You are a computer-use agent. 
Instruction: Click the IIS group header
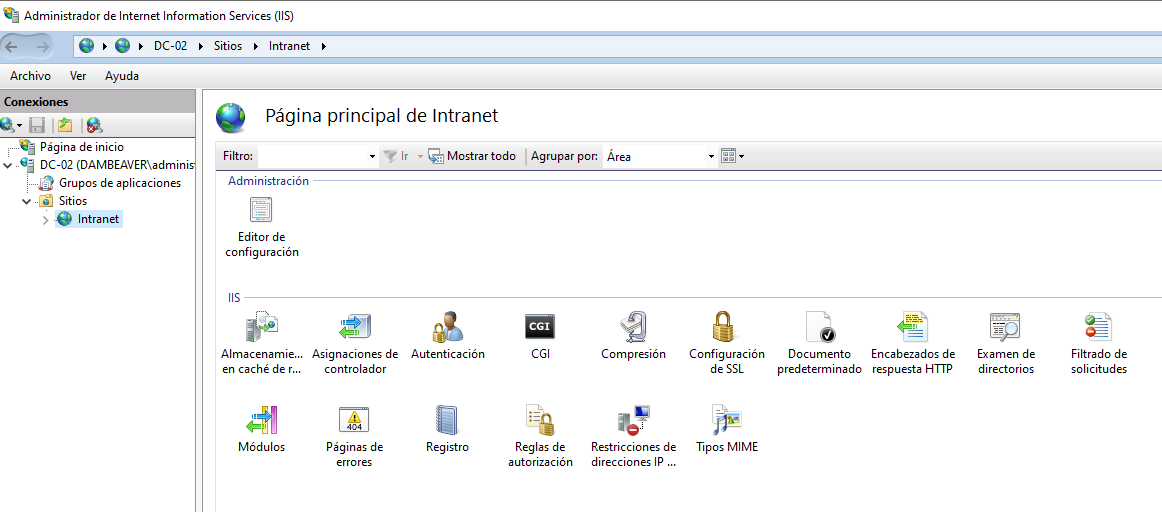tap(234, 298)
